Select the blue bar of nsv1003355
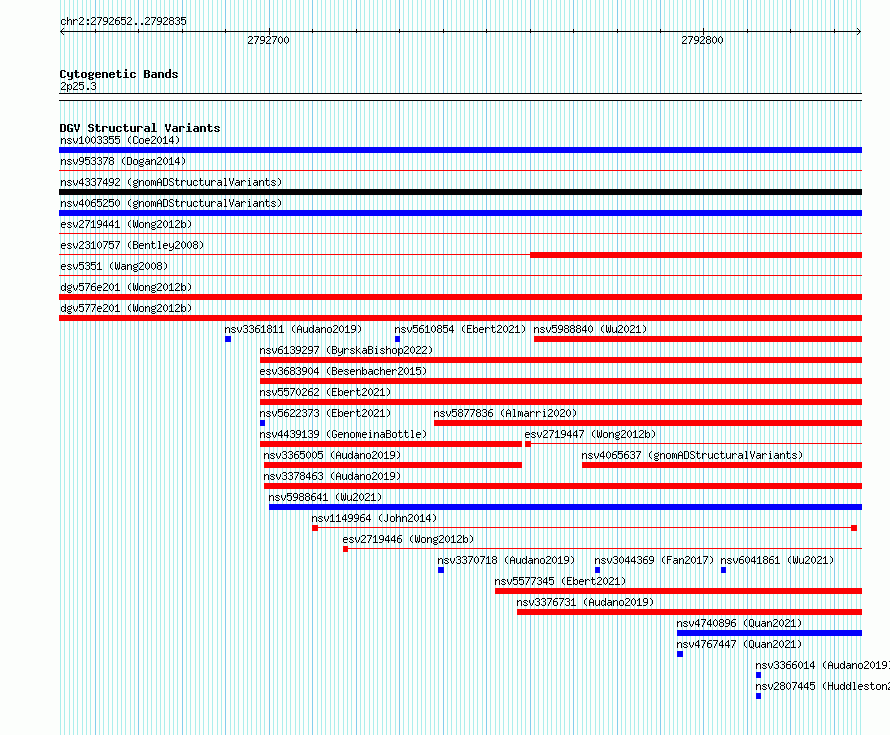The image size is (890, 735). tap(460, 150)
